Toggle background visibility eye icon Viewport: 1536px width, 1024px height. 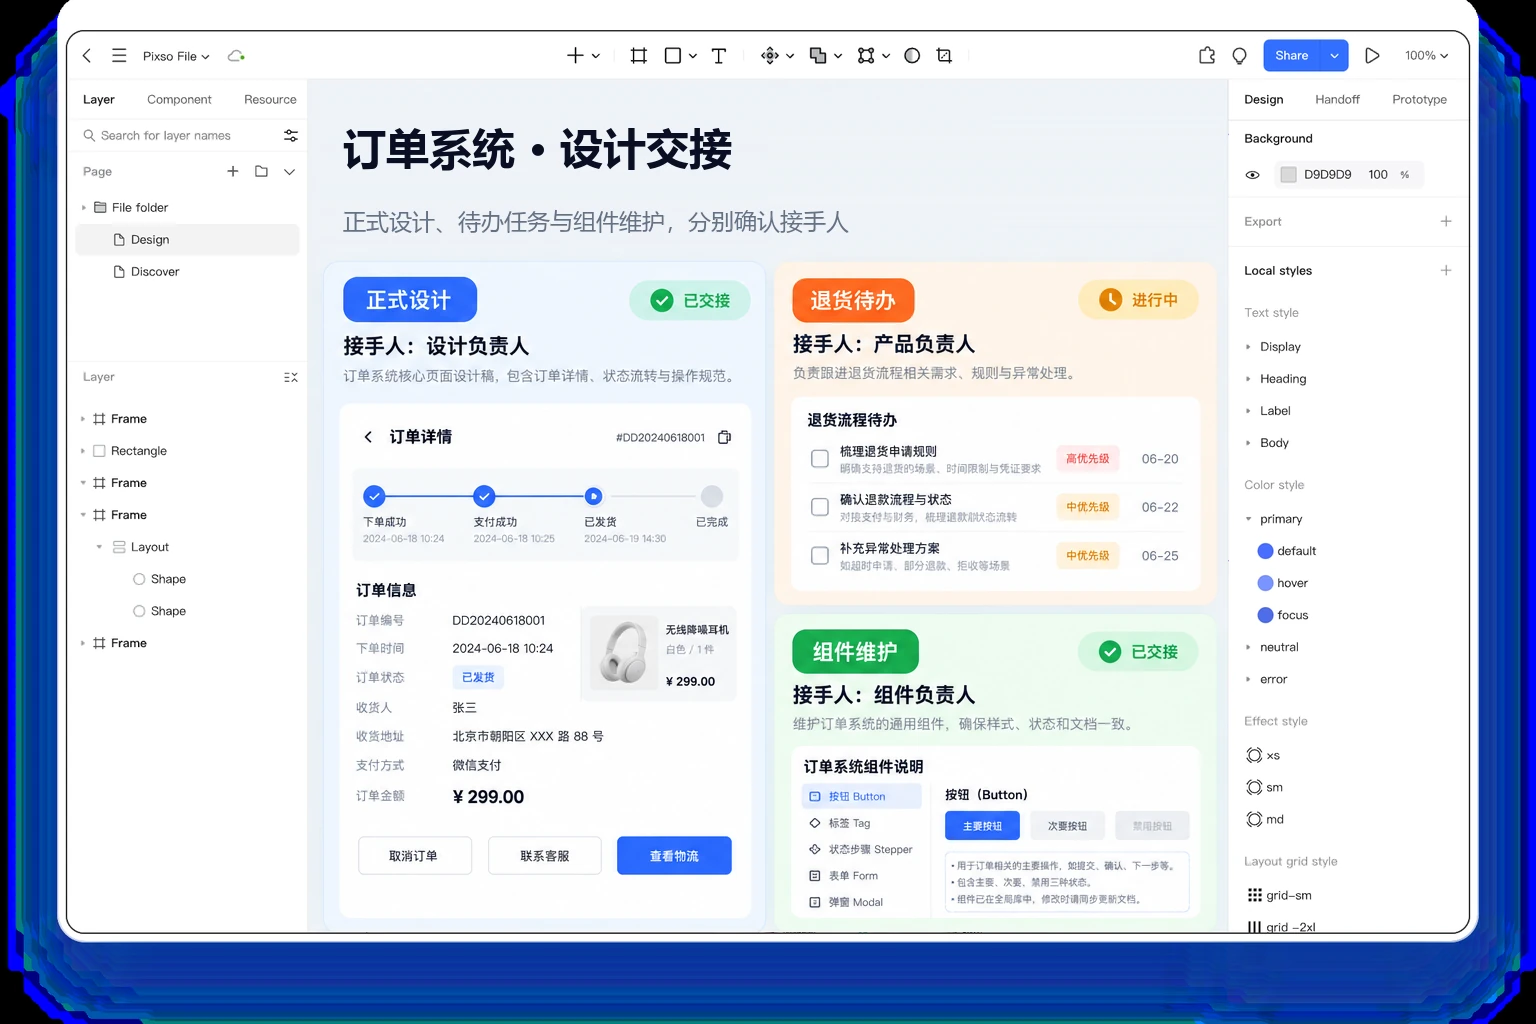coord(1252,175)
